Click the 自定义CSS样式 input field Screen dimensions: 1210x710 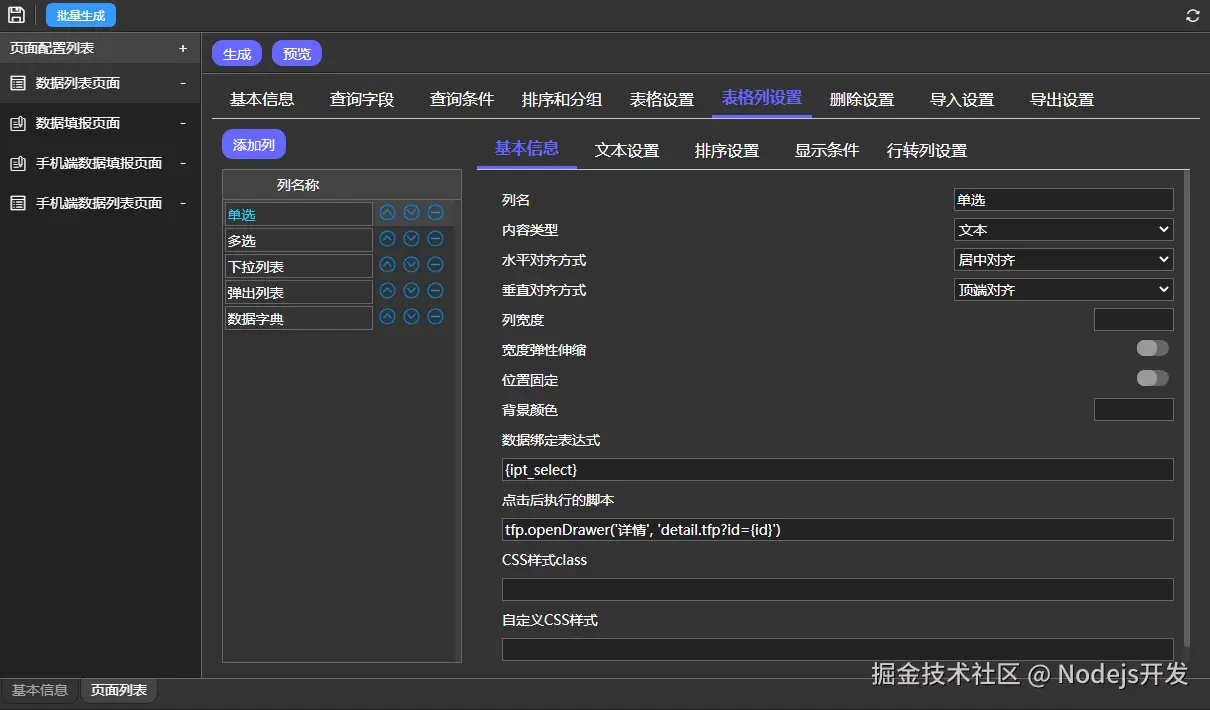(x=838, y=650)
